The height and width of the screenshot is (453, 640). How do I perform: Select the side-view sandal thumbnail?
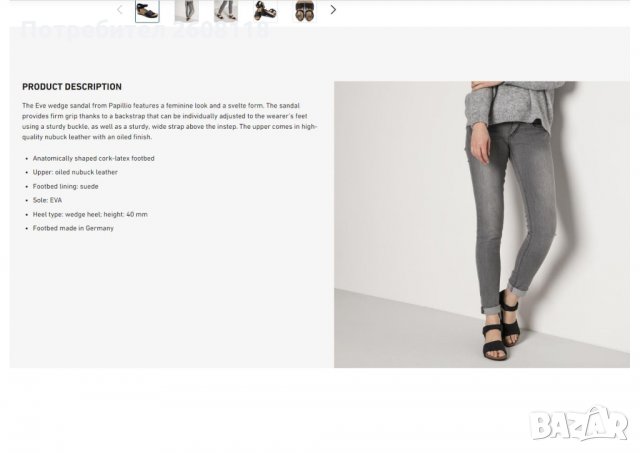(x=147, y=11)
